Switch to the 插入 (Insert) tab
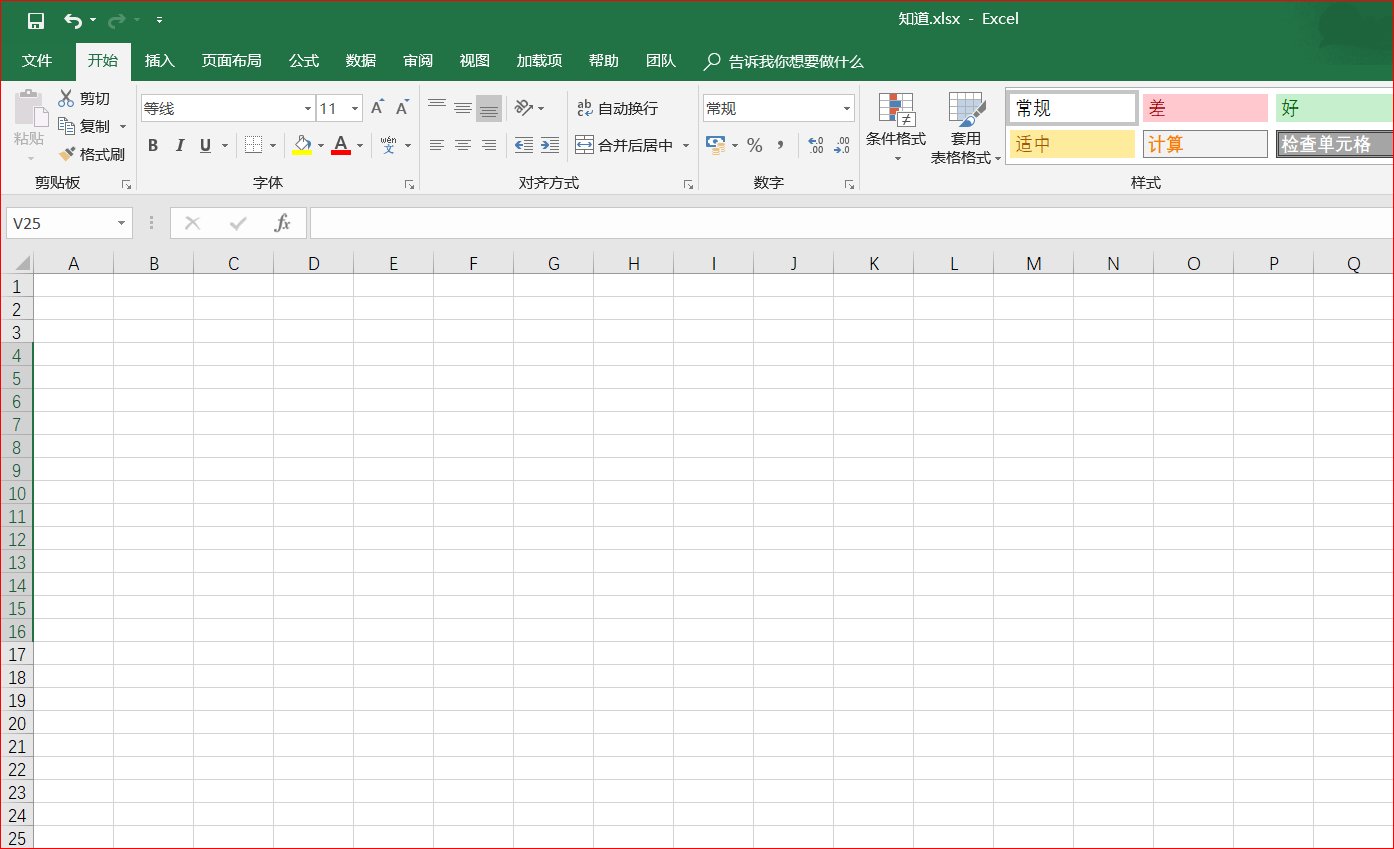The image size is (1394, 849). pos(159,61)
